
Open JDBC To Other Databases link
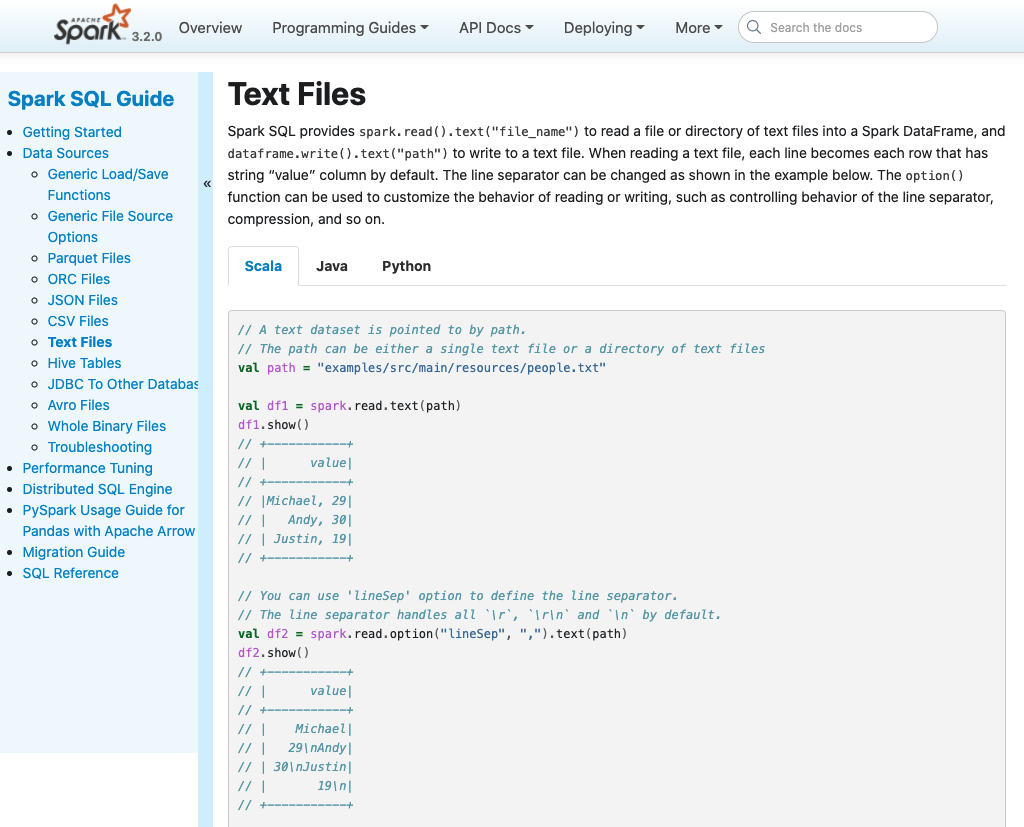[123, 383]
